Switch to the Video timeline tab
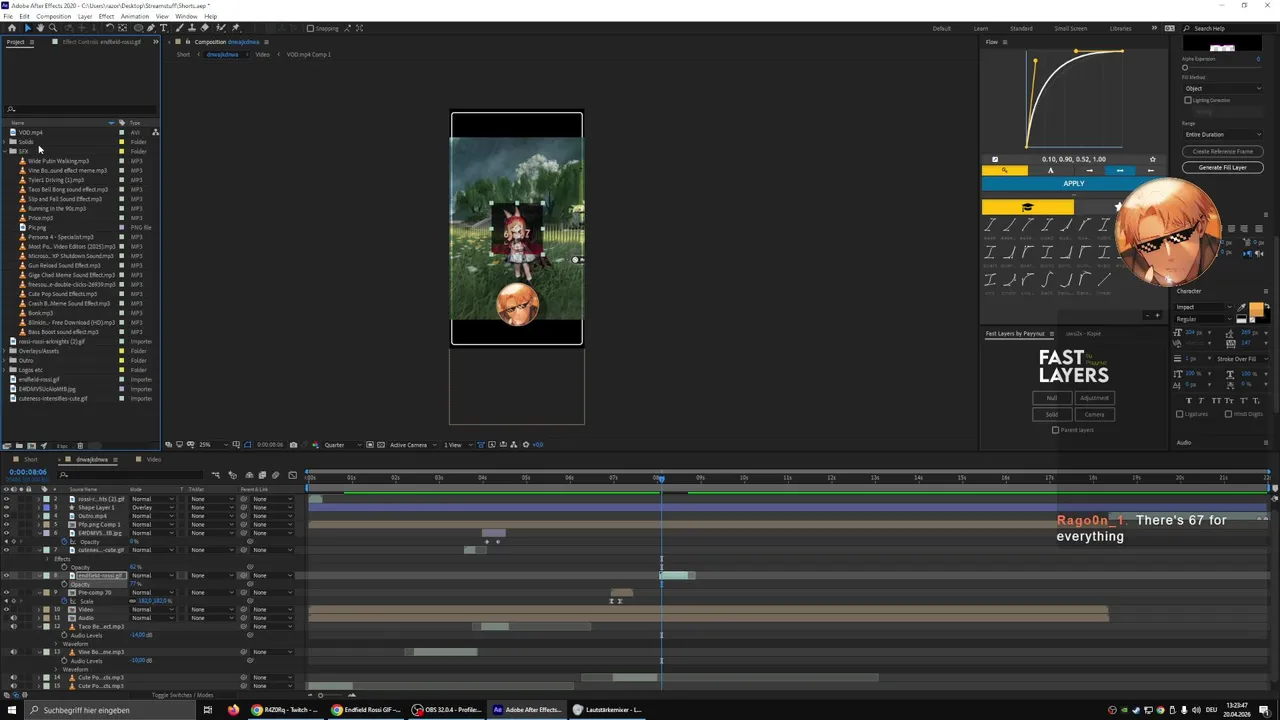This screenshot has width=1280, height=720. (154, 459)
